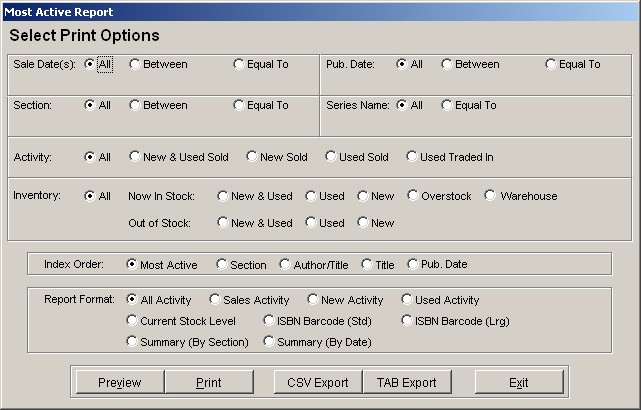The height and width of the screenshot is (410, 641).
Task: Exit the Most Active Report dialog
Action: (519, 382)
